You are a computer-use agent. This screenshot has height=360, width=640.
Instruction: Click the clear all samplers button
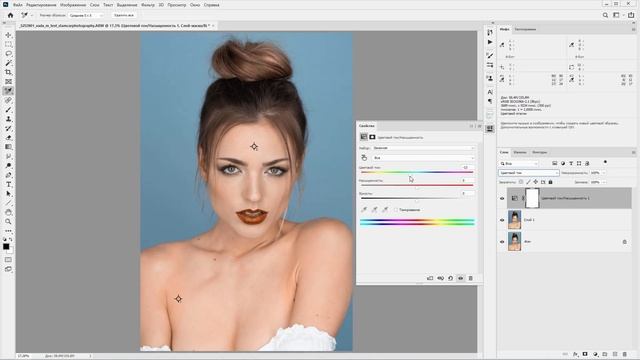coord(124,15)
